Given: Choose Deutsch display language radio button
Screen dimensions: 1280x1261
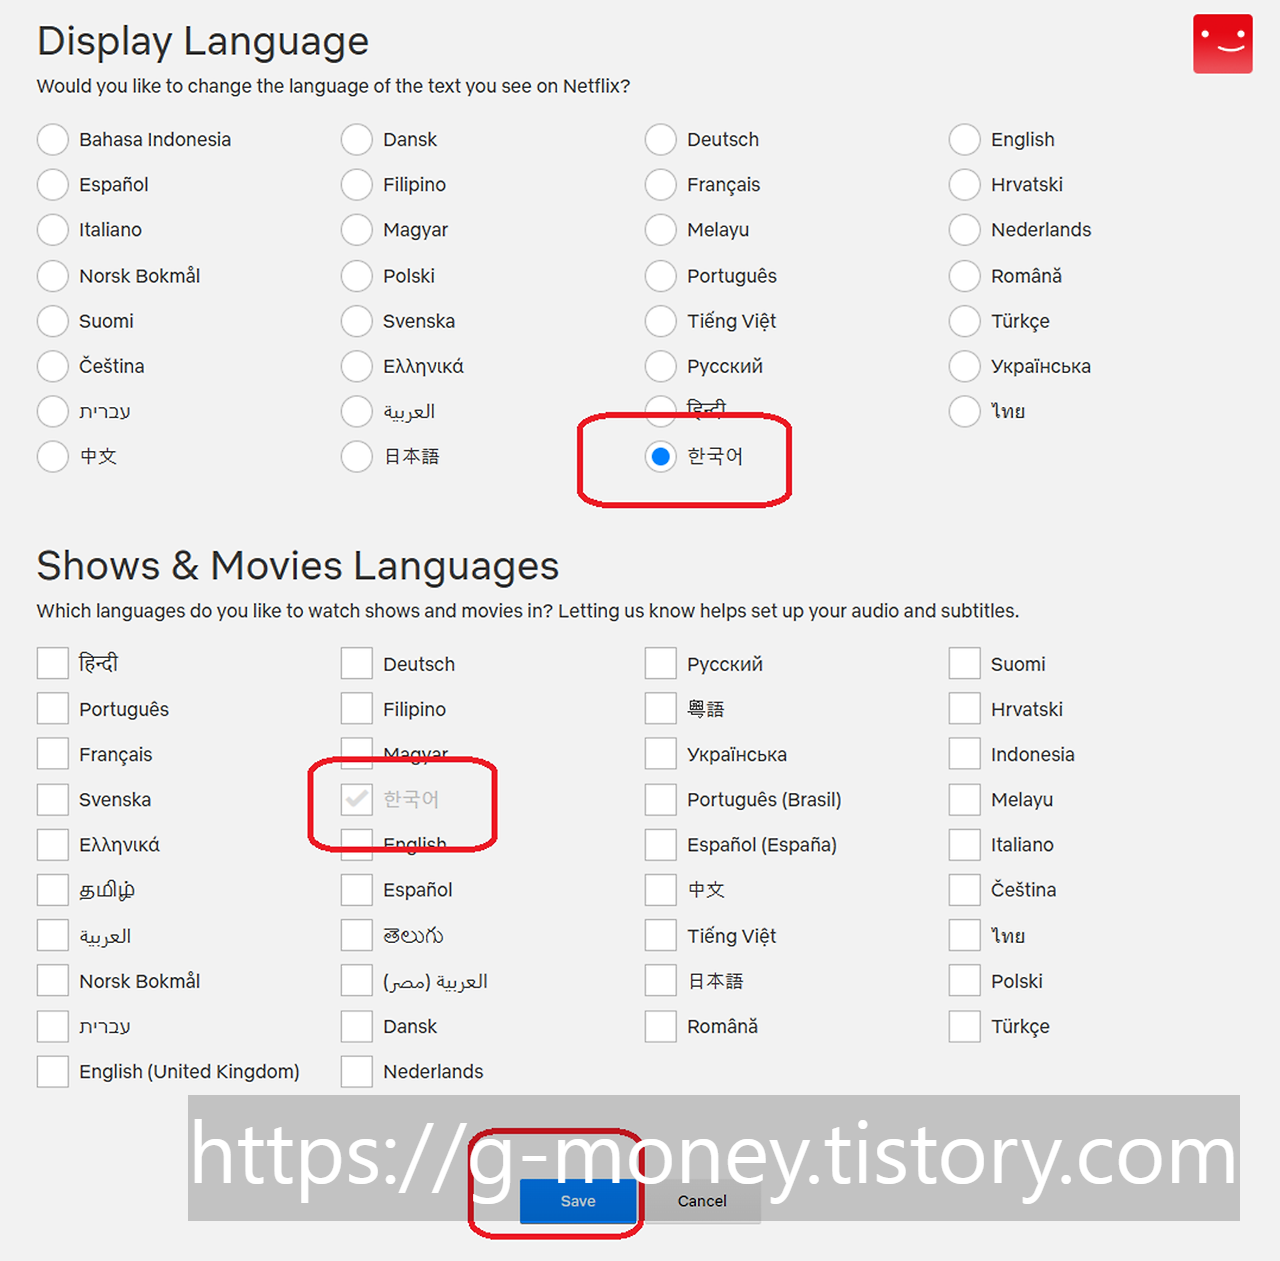Looking at the screenshot, I should point(661,140).
